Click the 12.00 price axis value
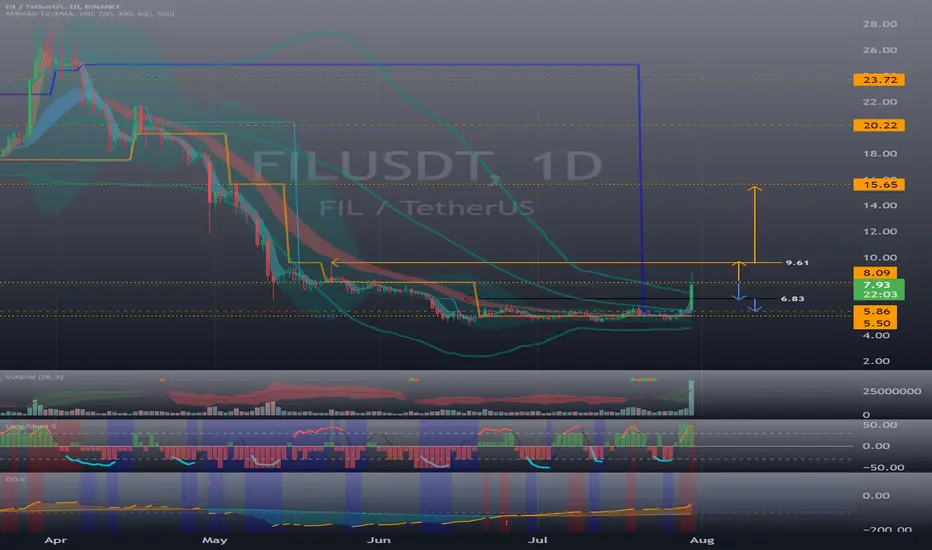The height and width of the screenshot is (550, 932). pyautogui.click(x=880, y=231)
